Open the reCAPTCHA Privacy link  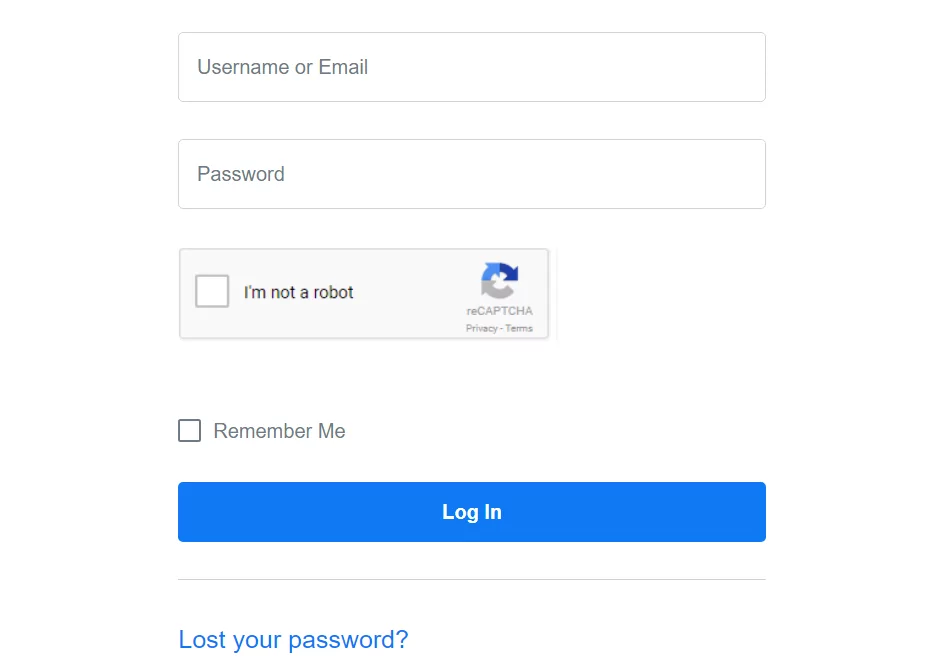(x=481, y=329)
